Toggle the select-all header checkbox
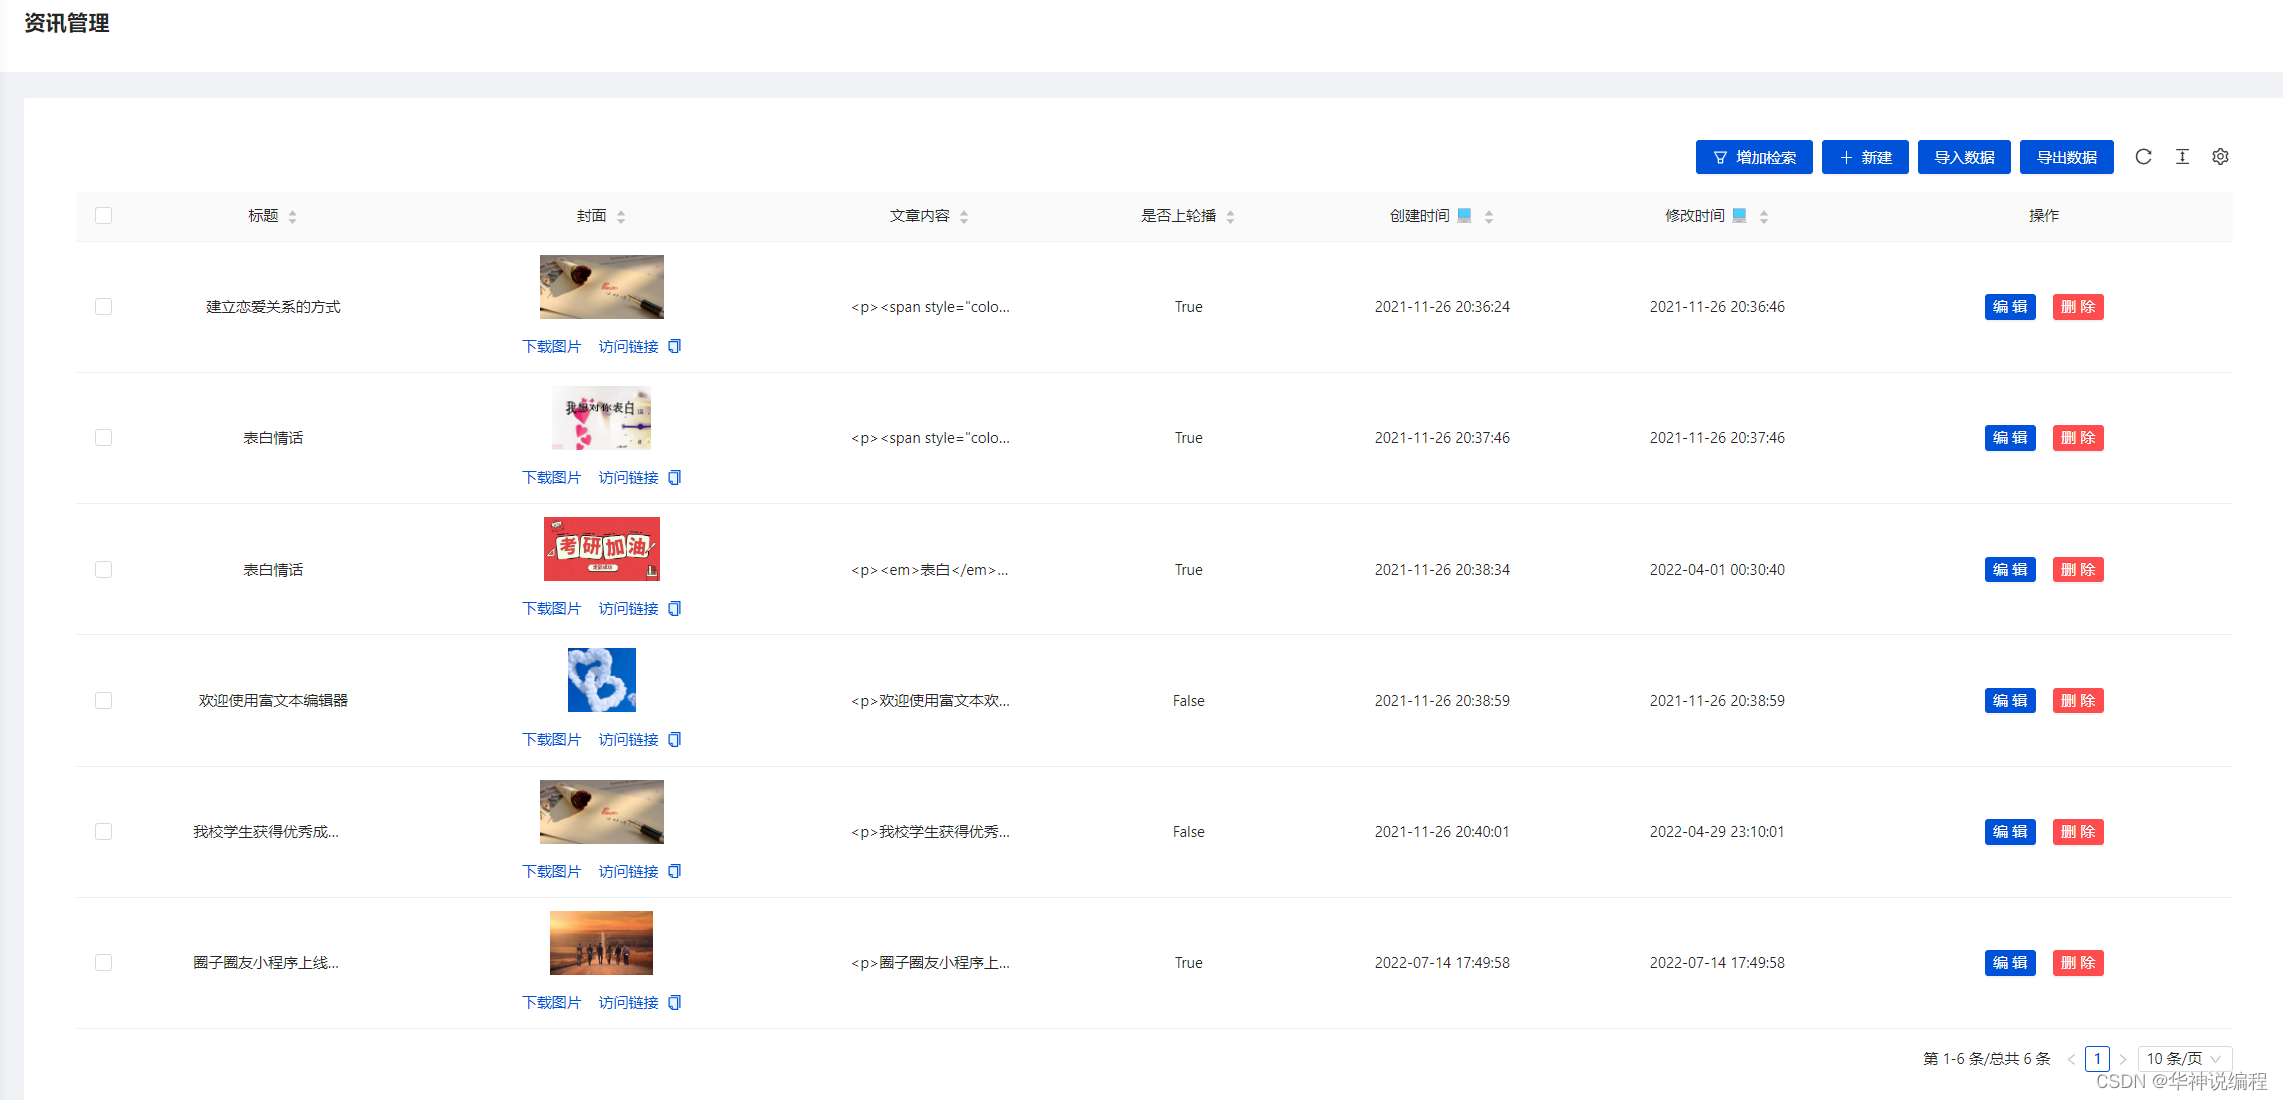 103,216
